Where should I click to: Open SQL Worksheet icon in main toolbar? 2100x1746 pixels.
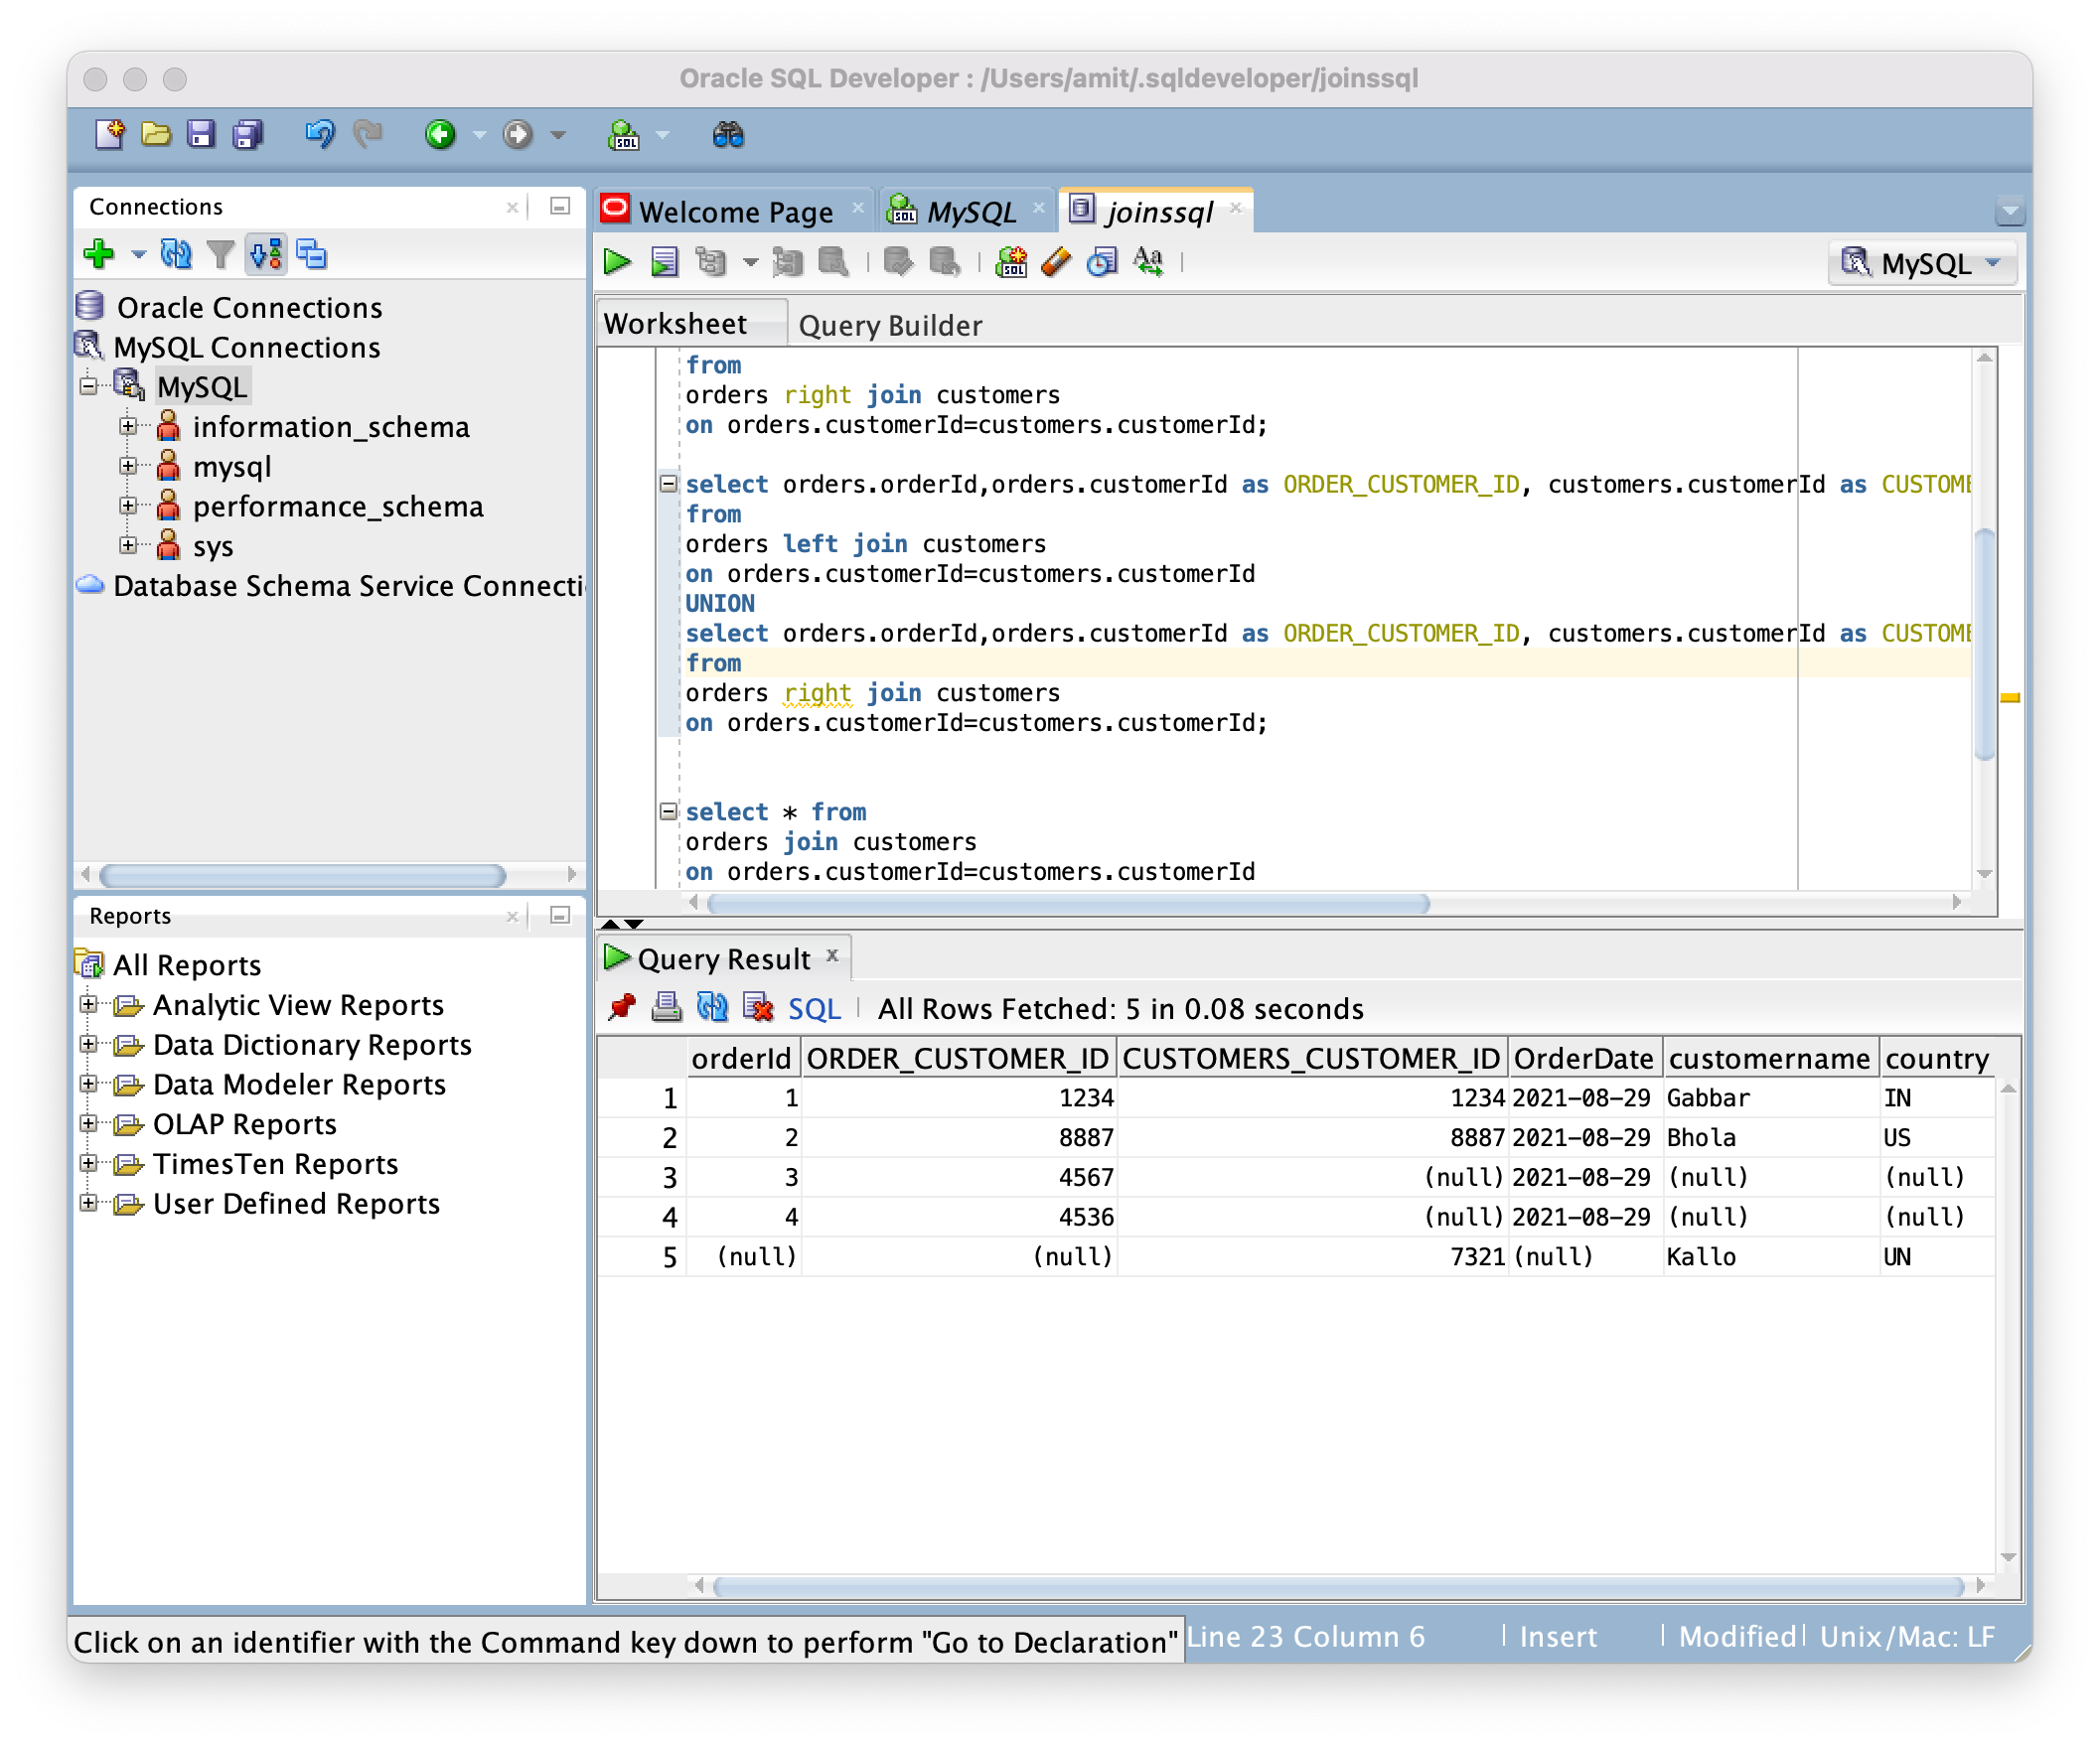pos(624,134)
